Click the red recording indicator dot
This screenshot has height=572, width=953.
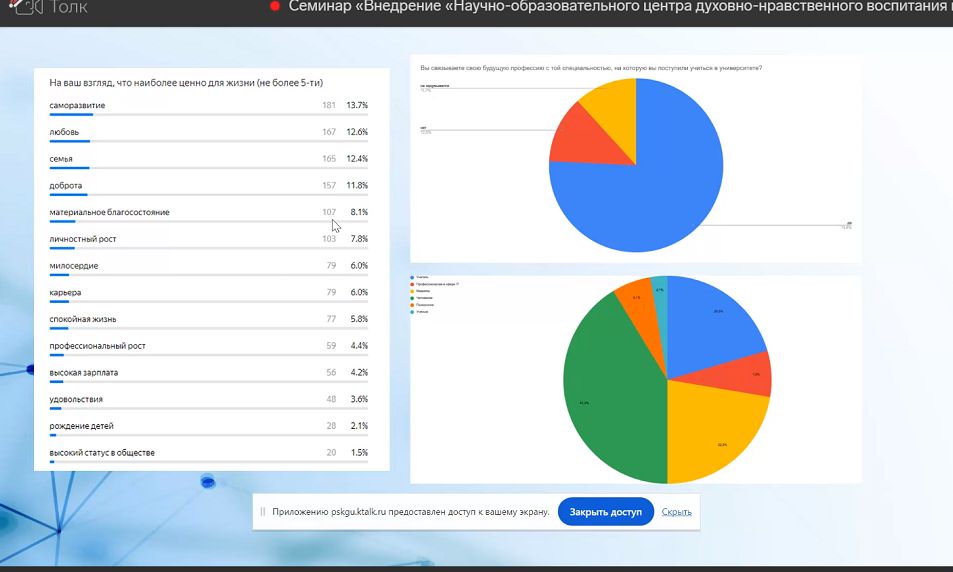coord(274,6)
